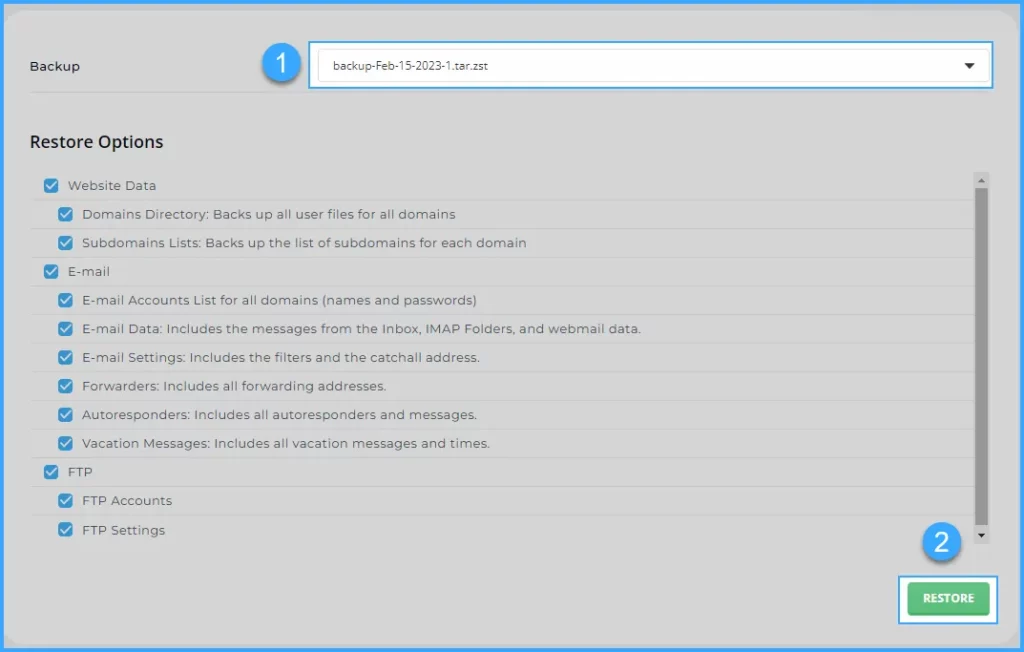Toggle E-mail Accounts List checkbox
The image size is (1024, 652).
pyautogui.click(x=66, y=300)
